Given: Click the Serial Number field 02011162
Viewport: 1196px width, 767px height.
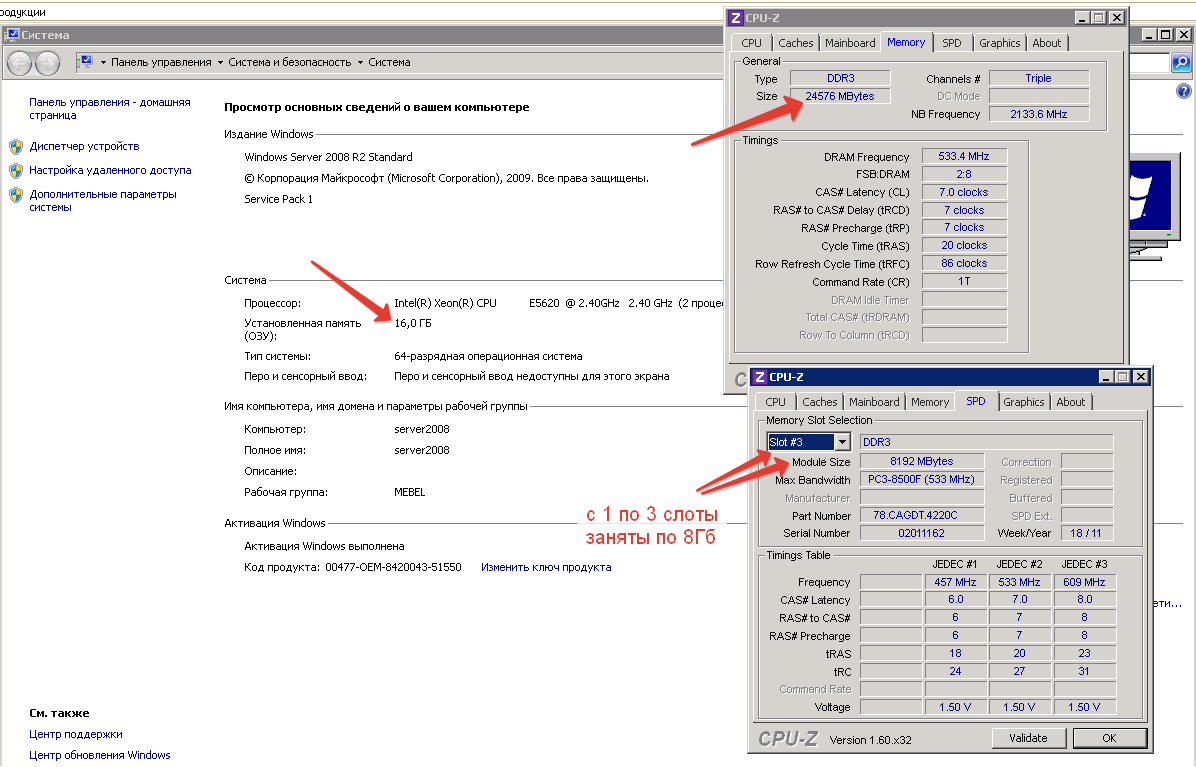Looking at the screenshot, I should (x=921, y=534).
